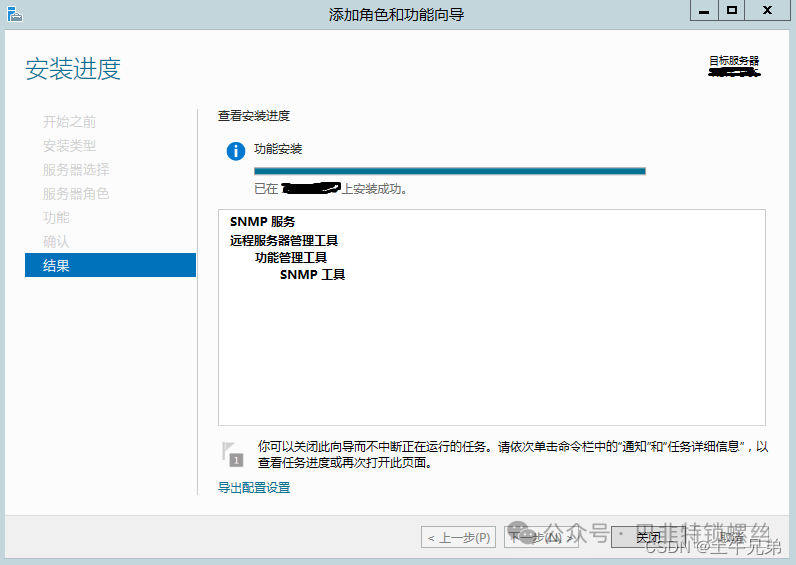
Task: Click the 上一步(P) button
Action: tap(458, 537)
